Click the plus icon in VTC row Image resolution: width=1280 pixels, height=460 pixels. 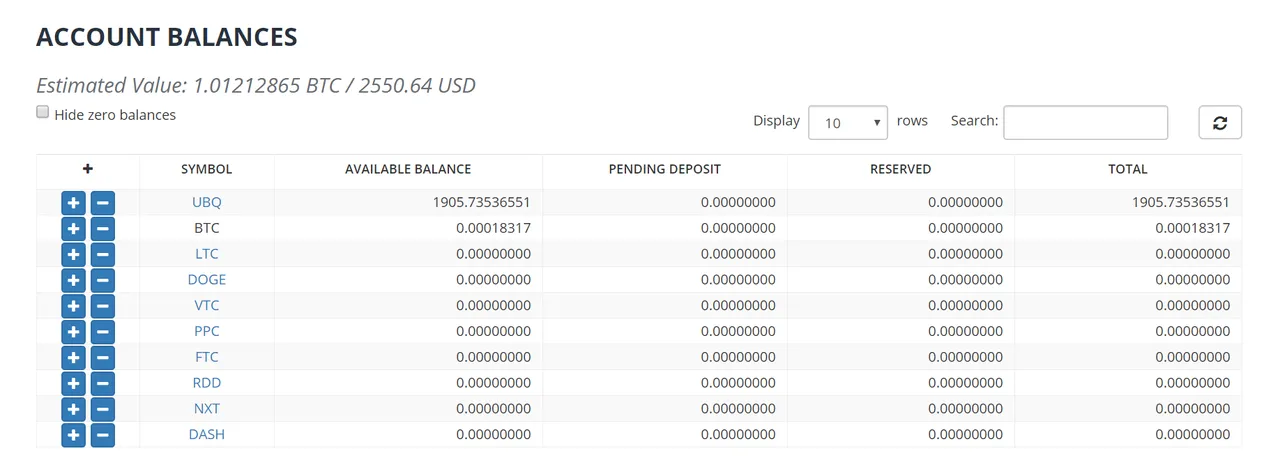click(73, 306)
